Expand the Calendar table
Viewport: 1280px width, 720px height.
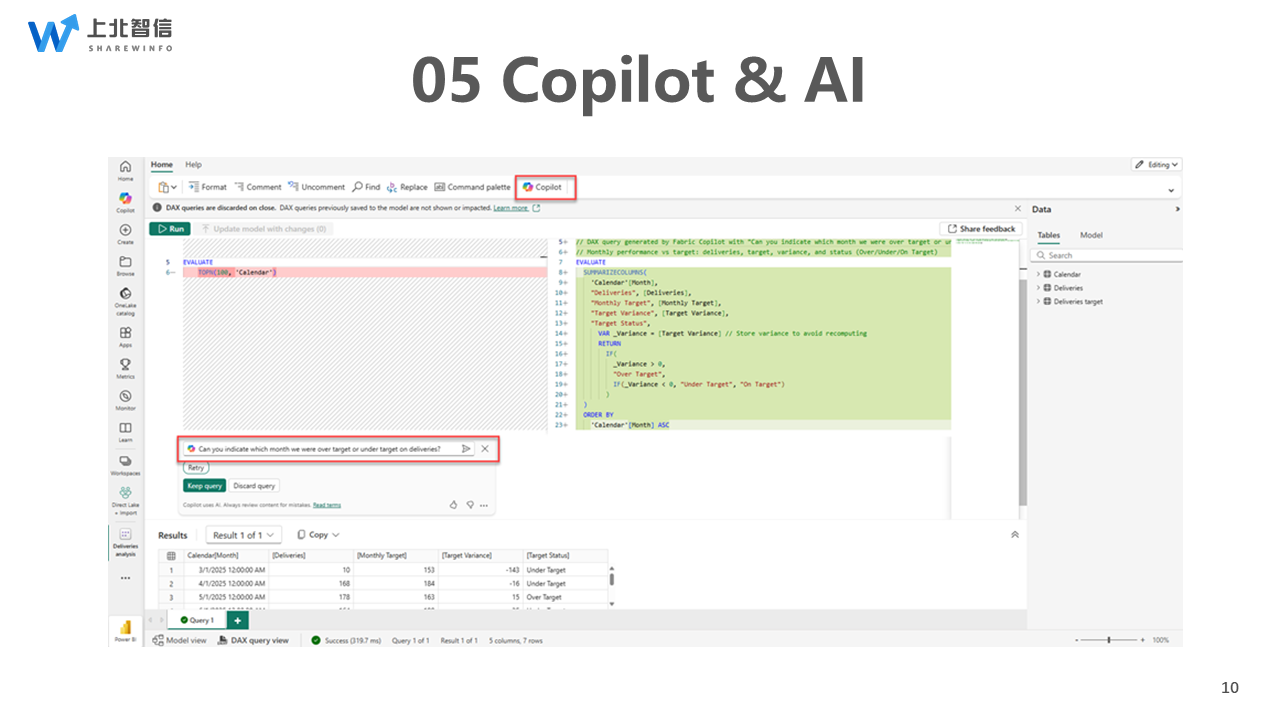point(1038,274)
